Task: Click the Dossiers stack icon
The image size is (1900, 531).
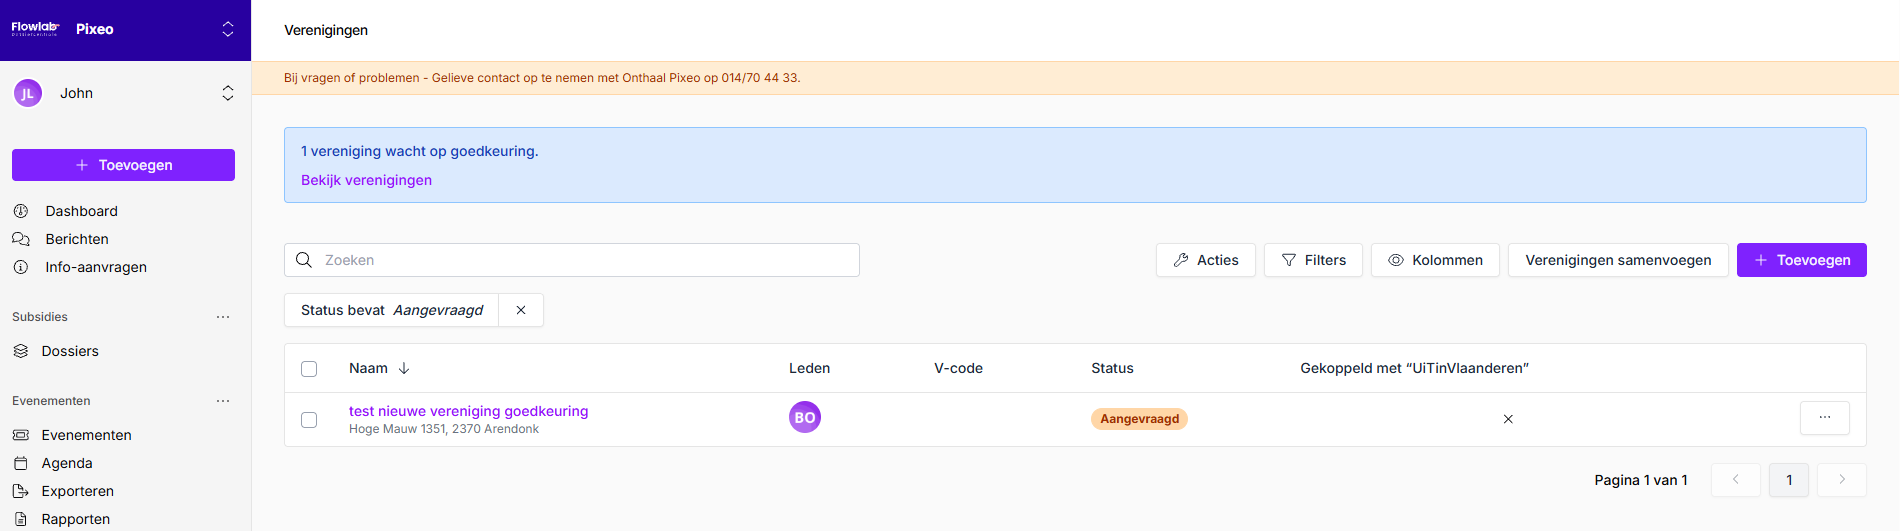Action: click(21, 351)
